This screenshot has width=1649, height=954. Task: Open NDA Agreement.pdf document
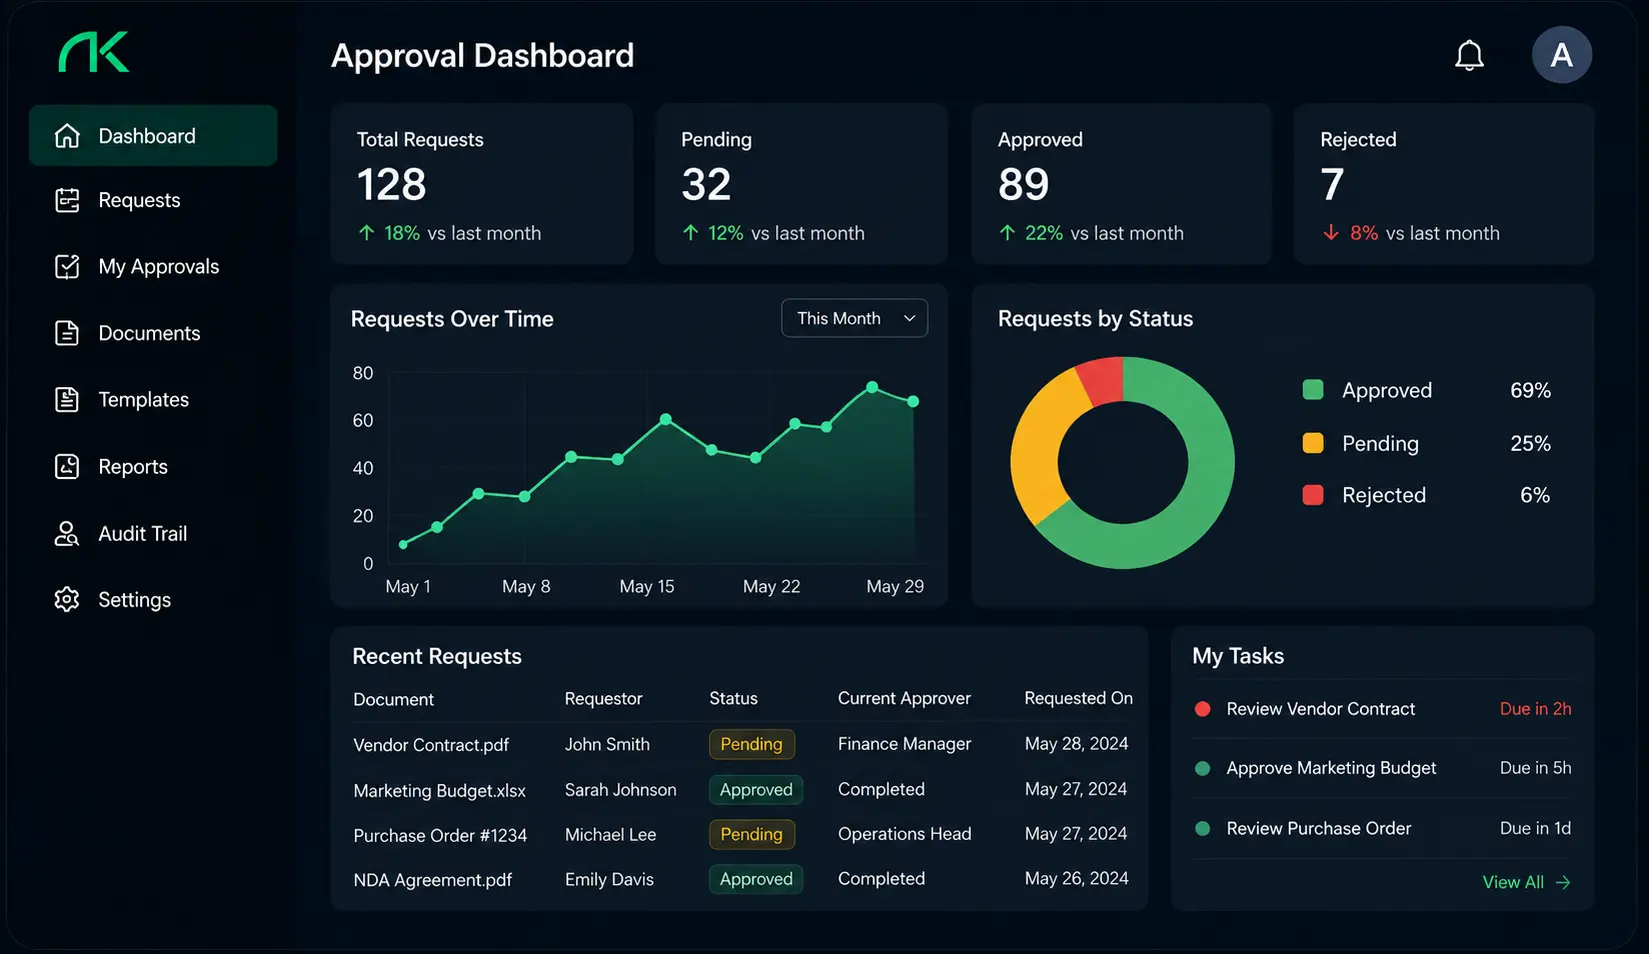point(433,880)
